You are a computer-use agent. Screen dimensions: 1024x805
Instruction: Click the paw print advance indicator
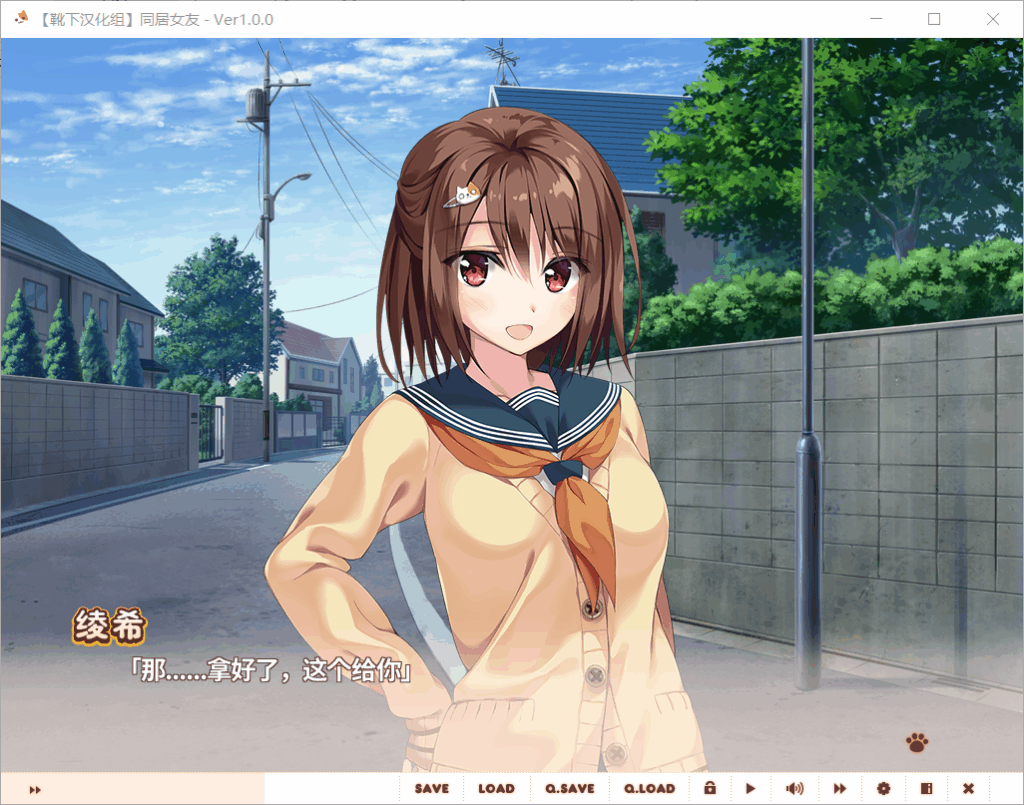pos(917,742)
